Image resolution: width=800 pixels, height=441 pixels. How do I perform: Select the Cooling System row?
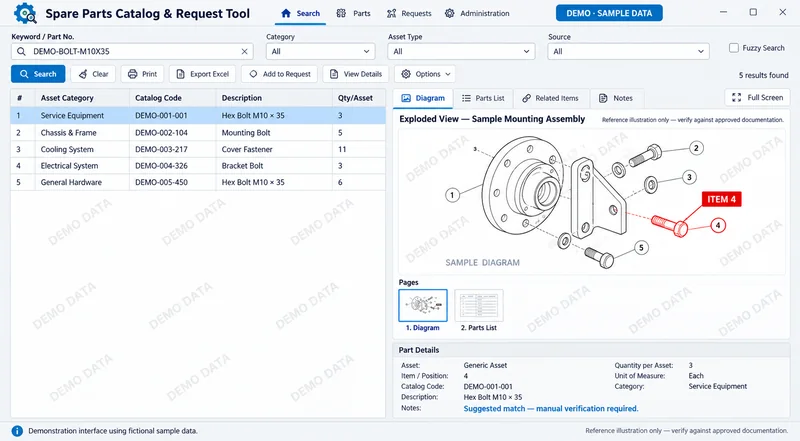[198, 150]
